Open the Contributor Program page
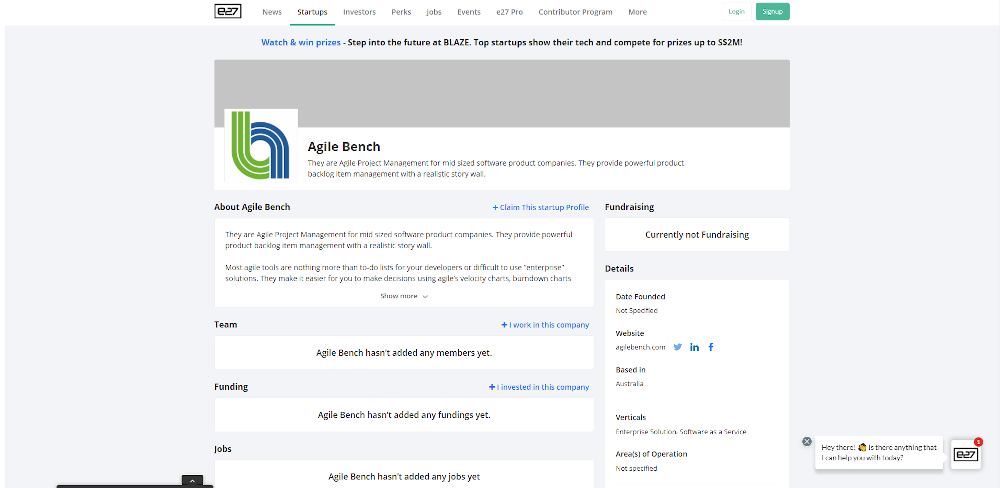1000x488 pixels. point(575,12)
